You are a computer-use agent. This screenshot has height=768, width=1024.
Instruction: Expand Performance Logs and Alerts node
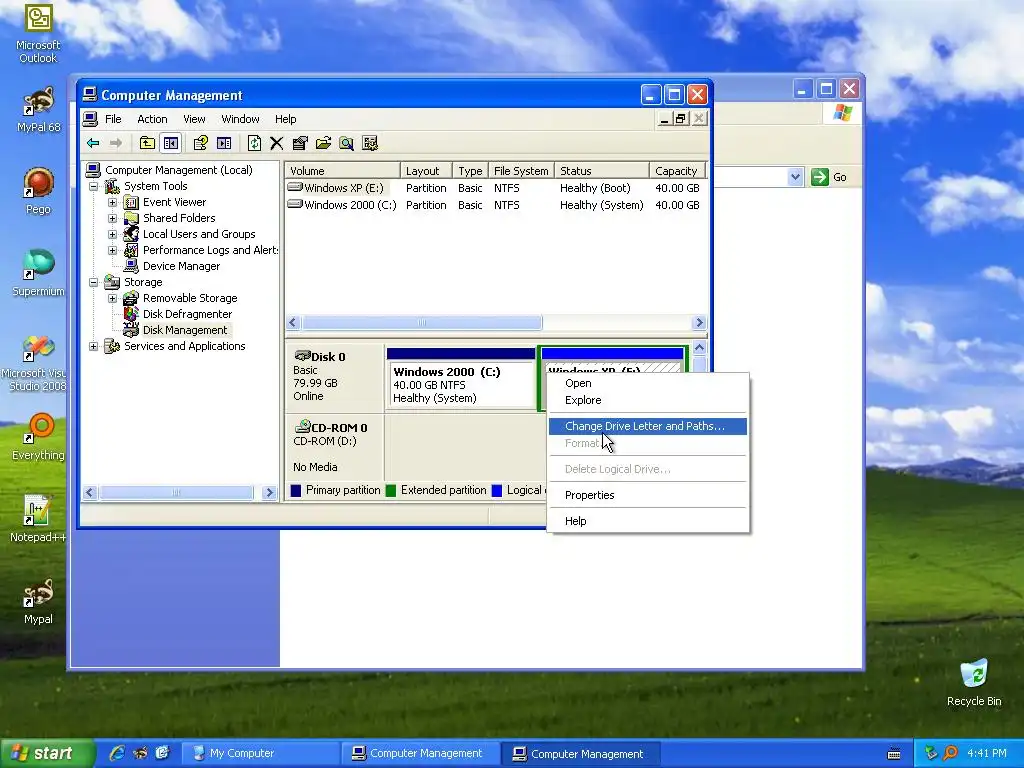(x=112, y=250)
